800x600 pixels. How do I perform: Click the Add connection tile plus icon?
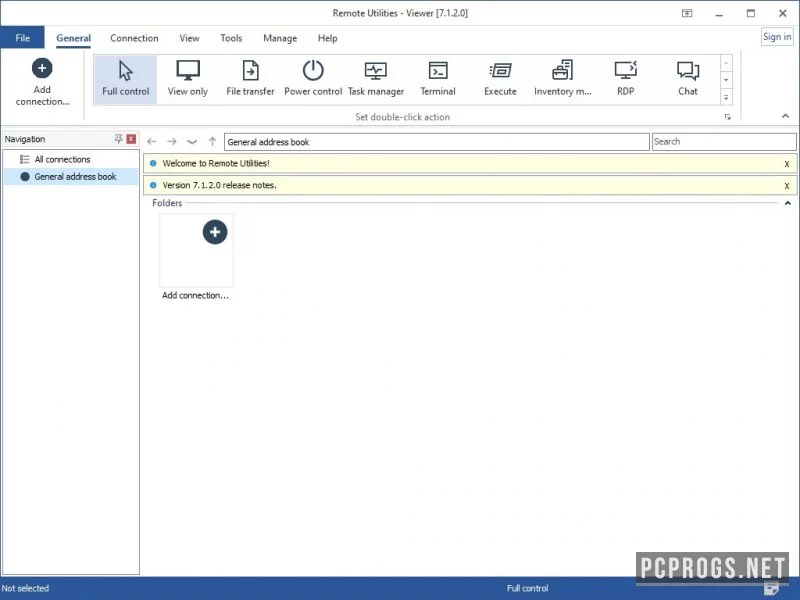[215, 232]
